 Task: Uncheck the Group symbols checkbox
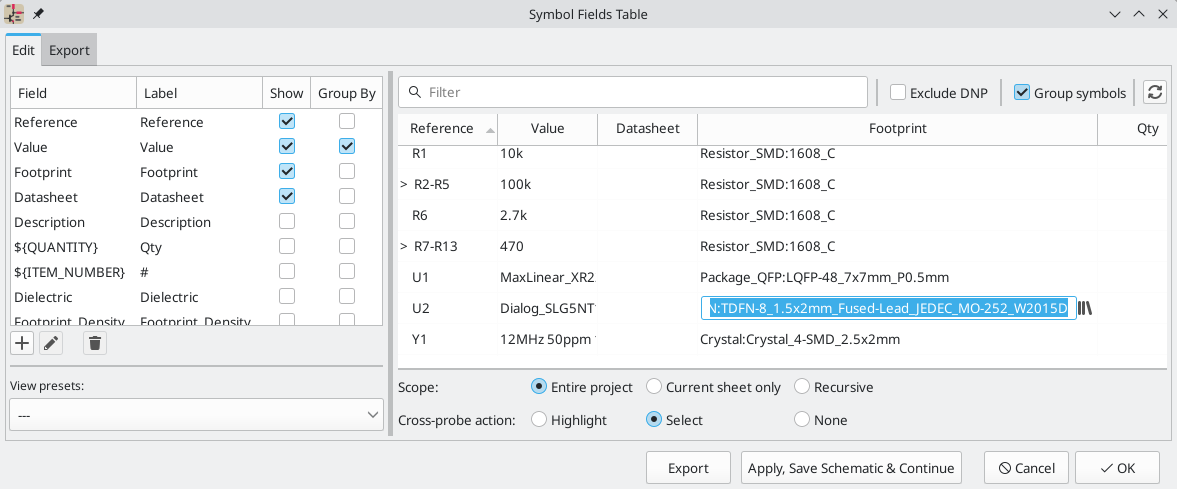(x=1022, y=93)
